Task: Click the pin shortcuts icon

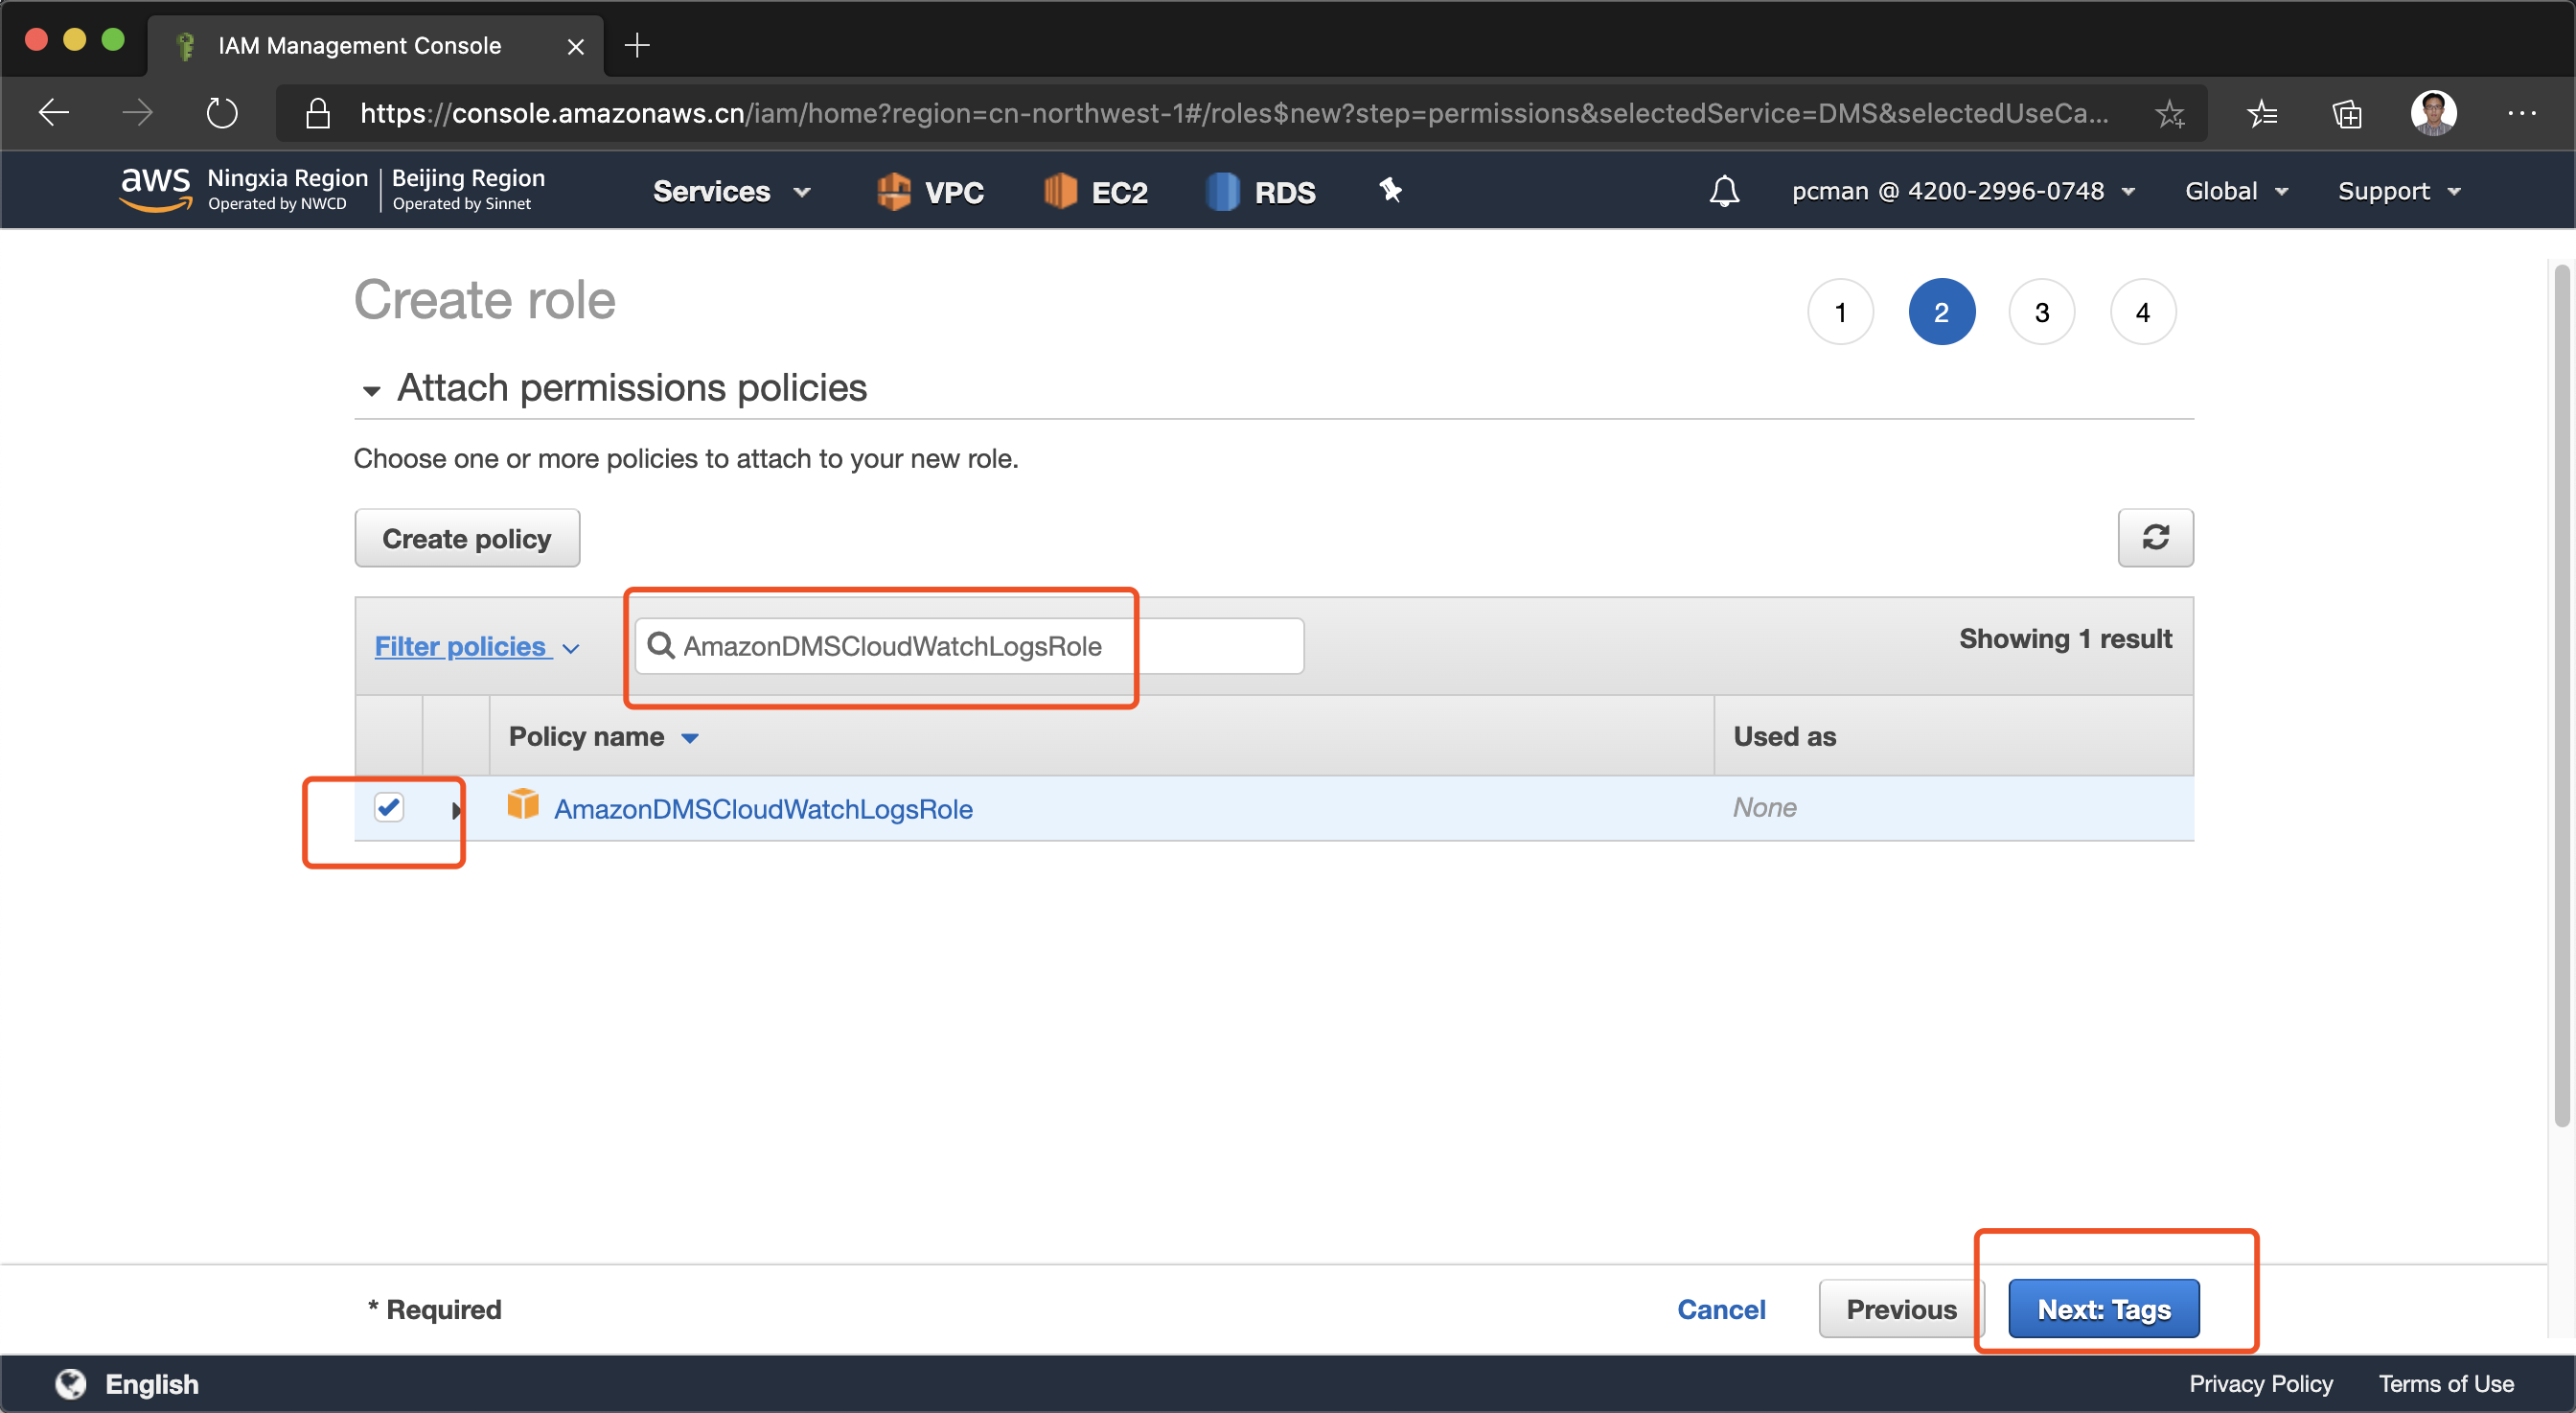Action: 1389,190
